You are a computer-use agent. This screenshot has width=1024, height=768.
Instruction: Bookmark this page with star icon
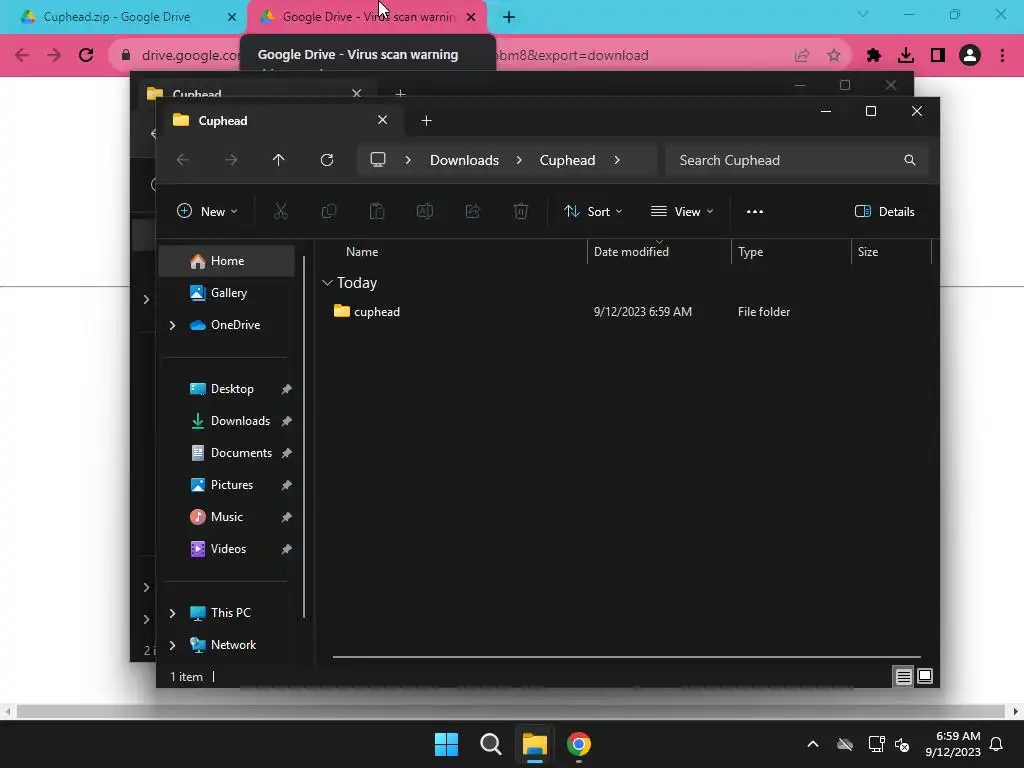tap(833, 56)
